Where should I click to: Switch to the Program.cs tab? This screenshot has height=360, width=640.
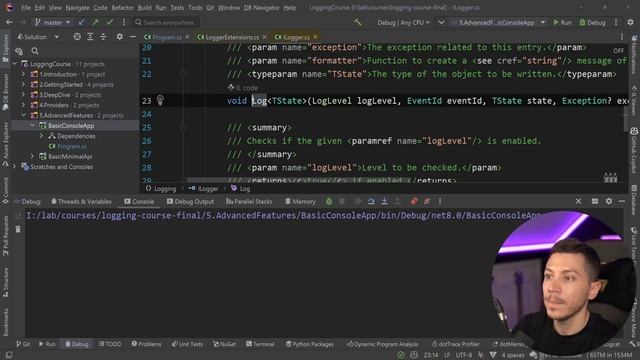[x=167, y=37]
